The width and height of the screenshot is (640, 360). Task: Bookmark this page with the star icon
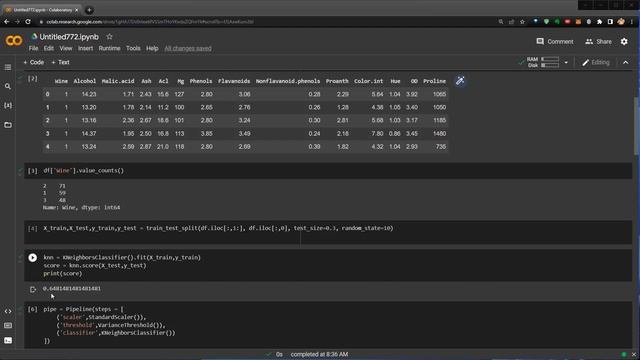(x=522, y=22)
